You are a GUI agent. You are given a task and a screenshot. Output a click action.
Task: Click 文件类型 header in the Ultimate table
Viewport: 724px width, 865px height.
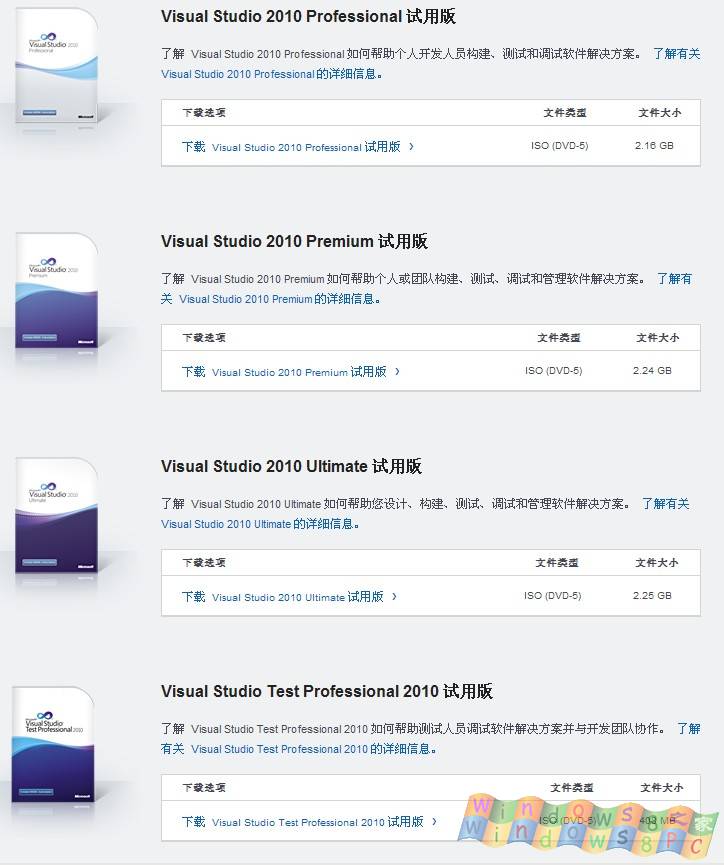point(557,563)
